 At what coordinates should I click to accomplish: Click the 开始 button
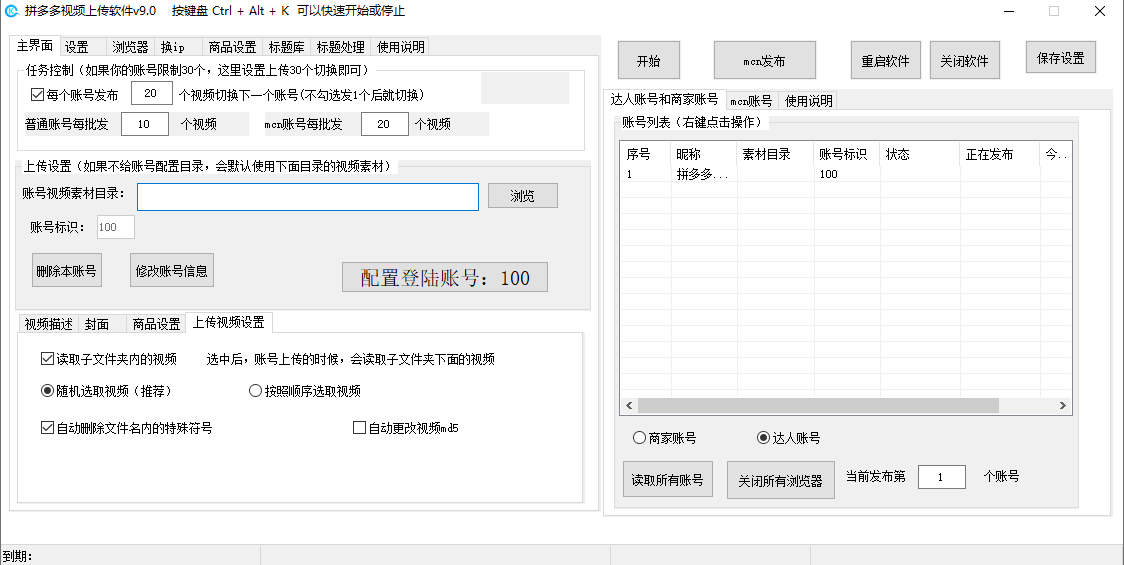coord(648,61)
